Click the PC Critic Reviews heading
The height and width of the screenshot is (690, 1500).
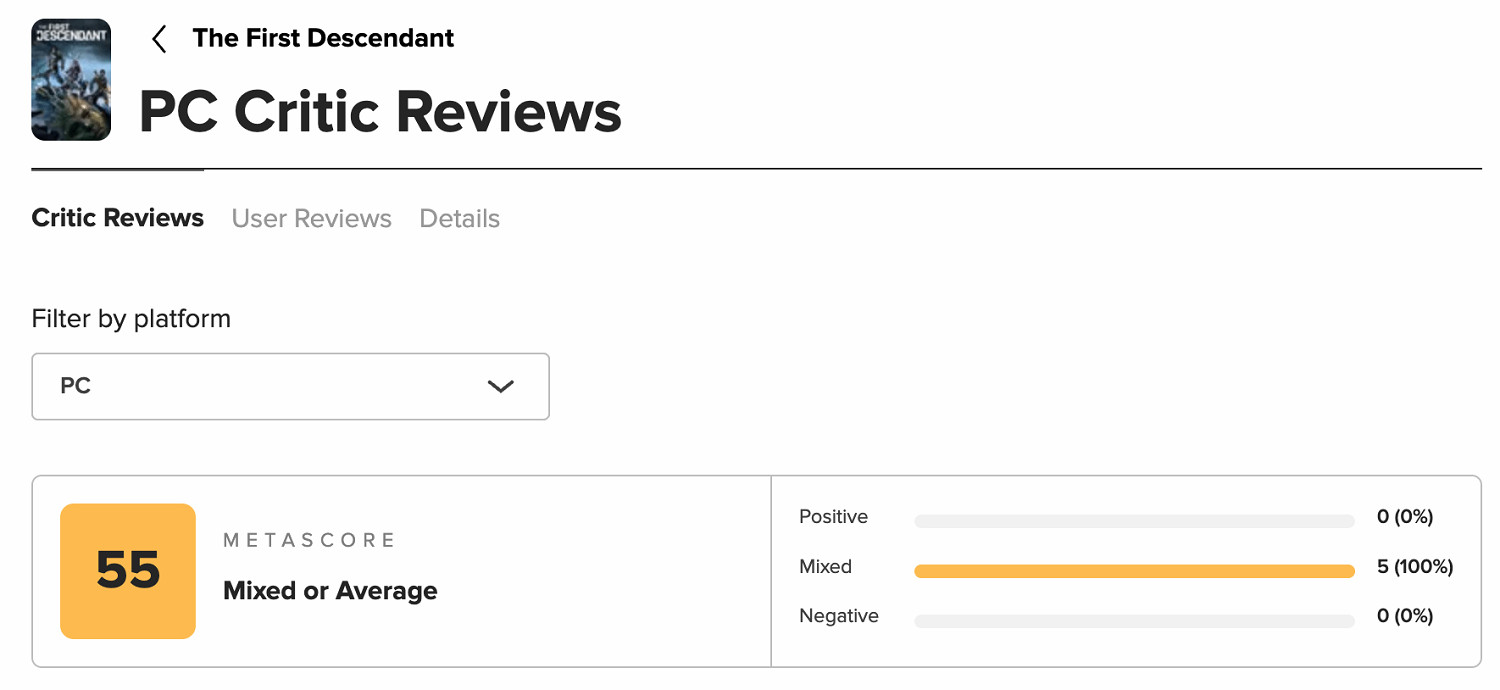(x=380, y=111)
